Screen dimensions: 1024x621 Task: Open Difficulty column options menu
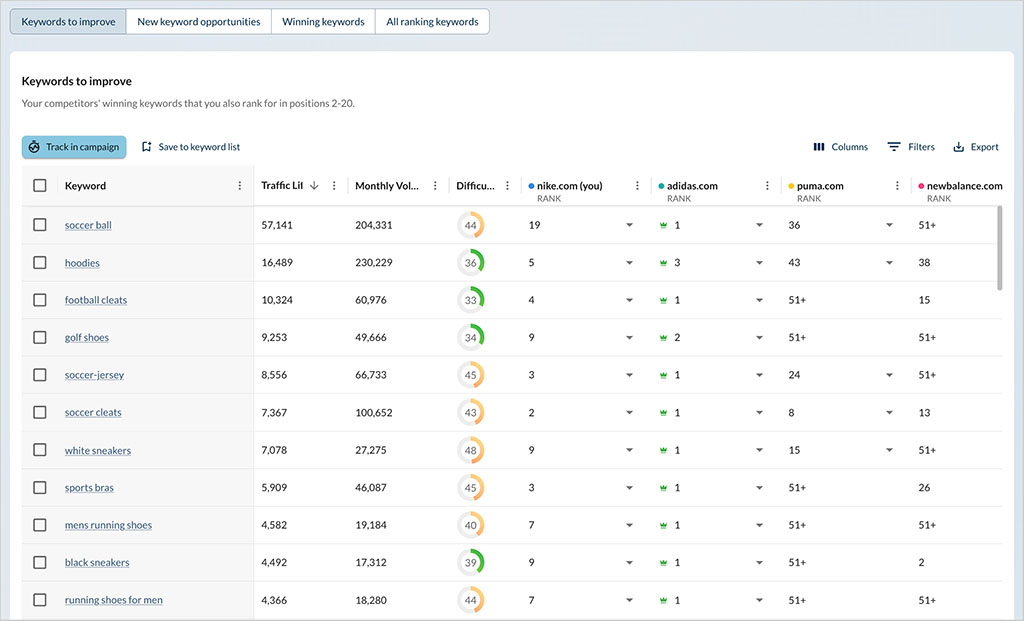[x=507, y=186]
